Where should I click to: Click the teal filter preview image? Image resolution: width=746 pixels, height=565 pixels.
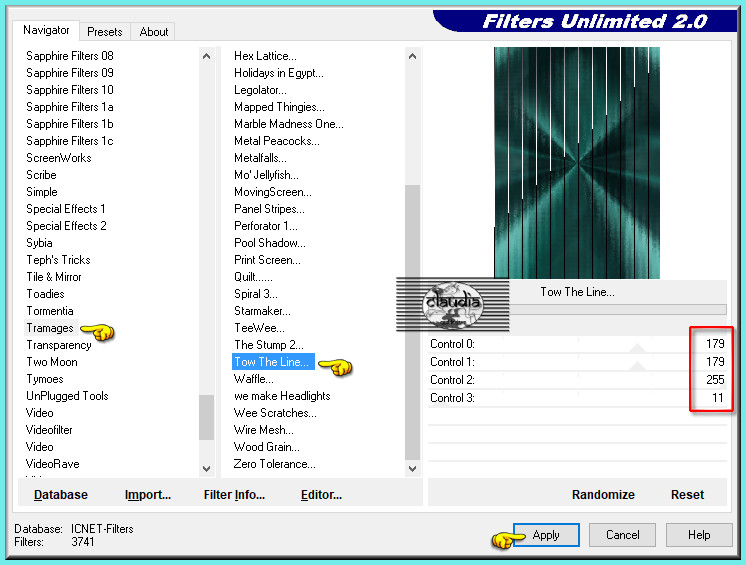point(577,163)
